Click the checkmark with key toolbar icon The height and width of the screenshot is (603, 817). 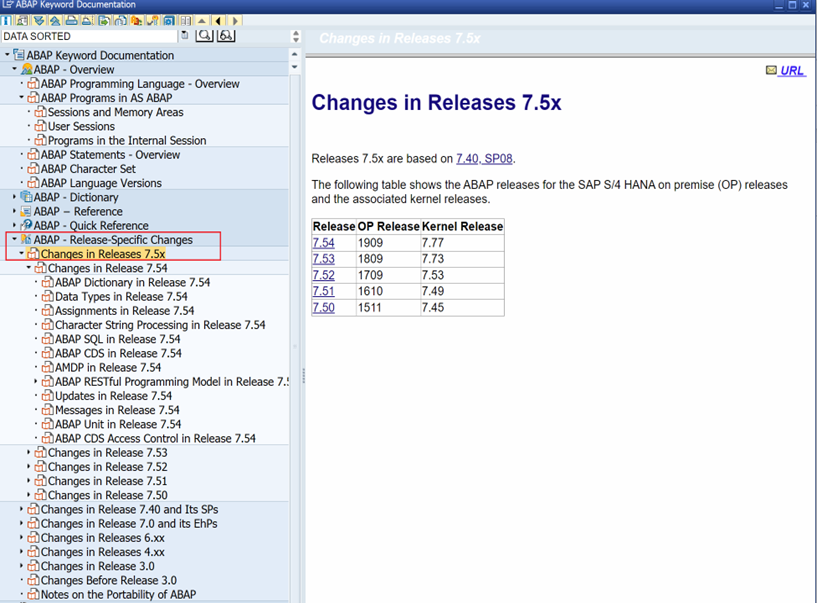pyautogui.click(x=153, y=21)
